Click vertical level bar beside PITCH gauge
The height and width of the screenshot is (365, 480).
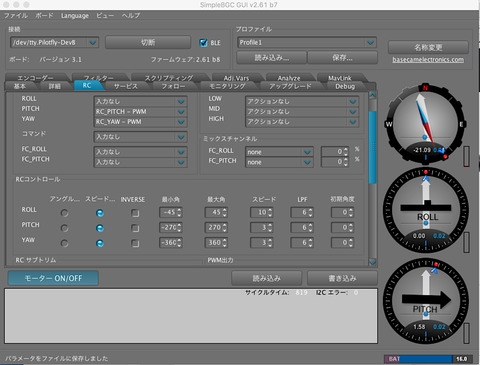pyautogui.click(x=467, y=332)
